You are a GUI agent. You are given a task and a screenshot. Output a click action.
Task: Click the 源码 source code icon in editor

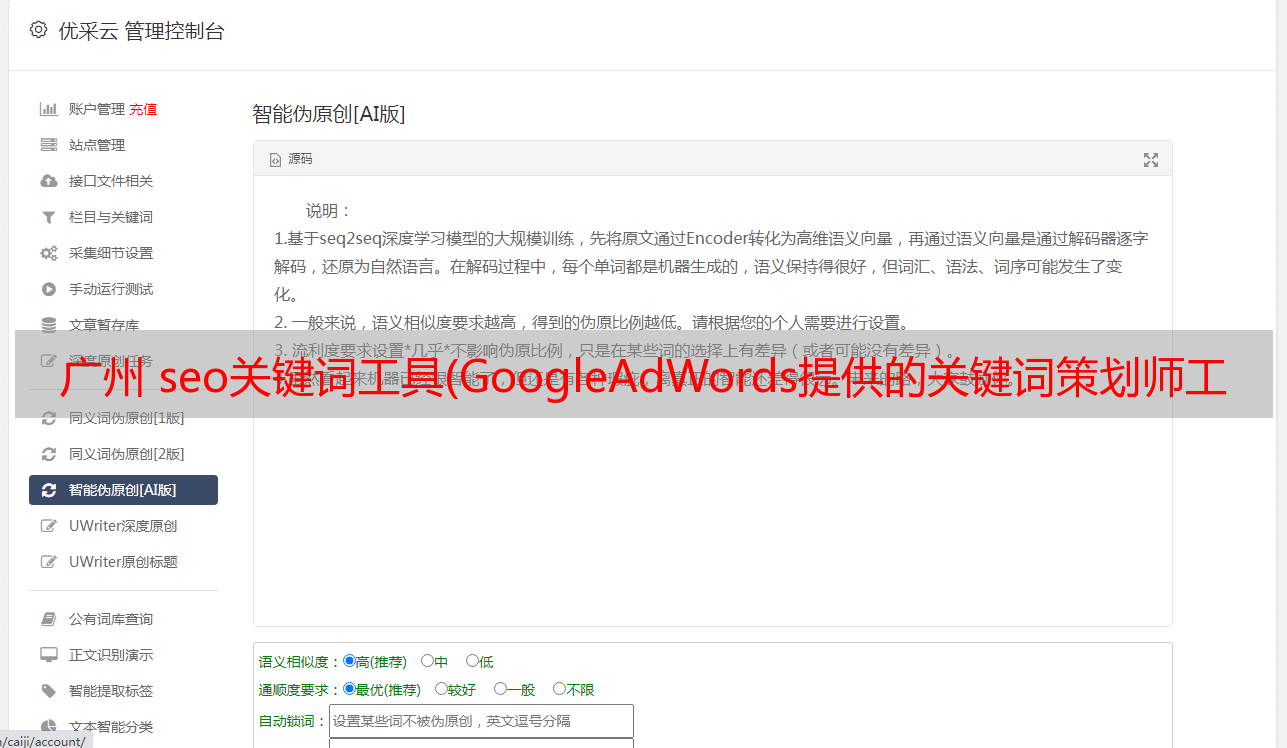point(275,160)
